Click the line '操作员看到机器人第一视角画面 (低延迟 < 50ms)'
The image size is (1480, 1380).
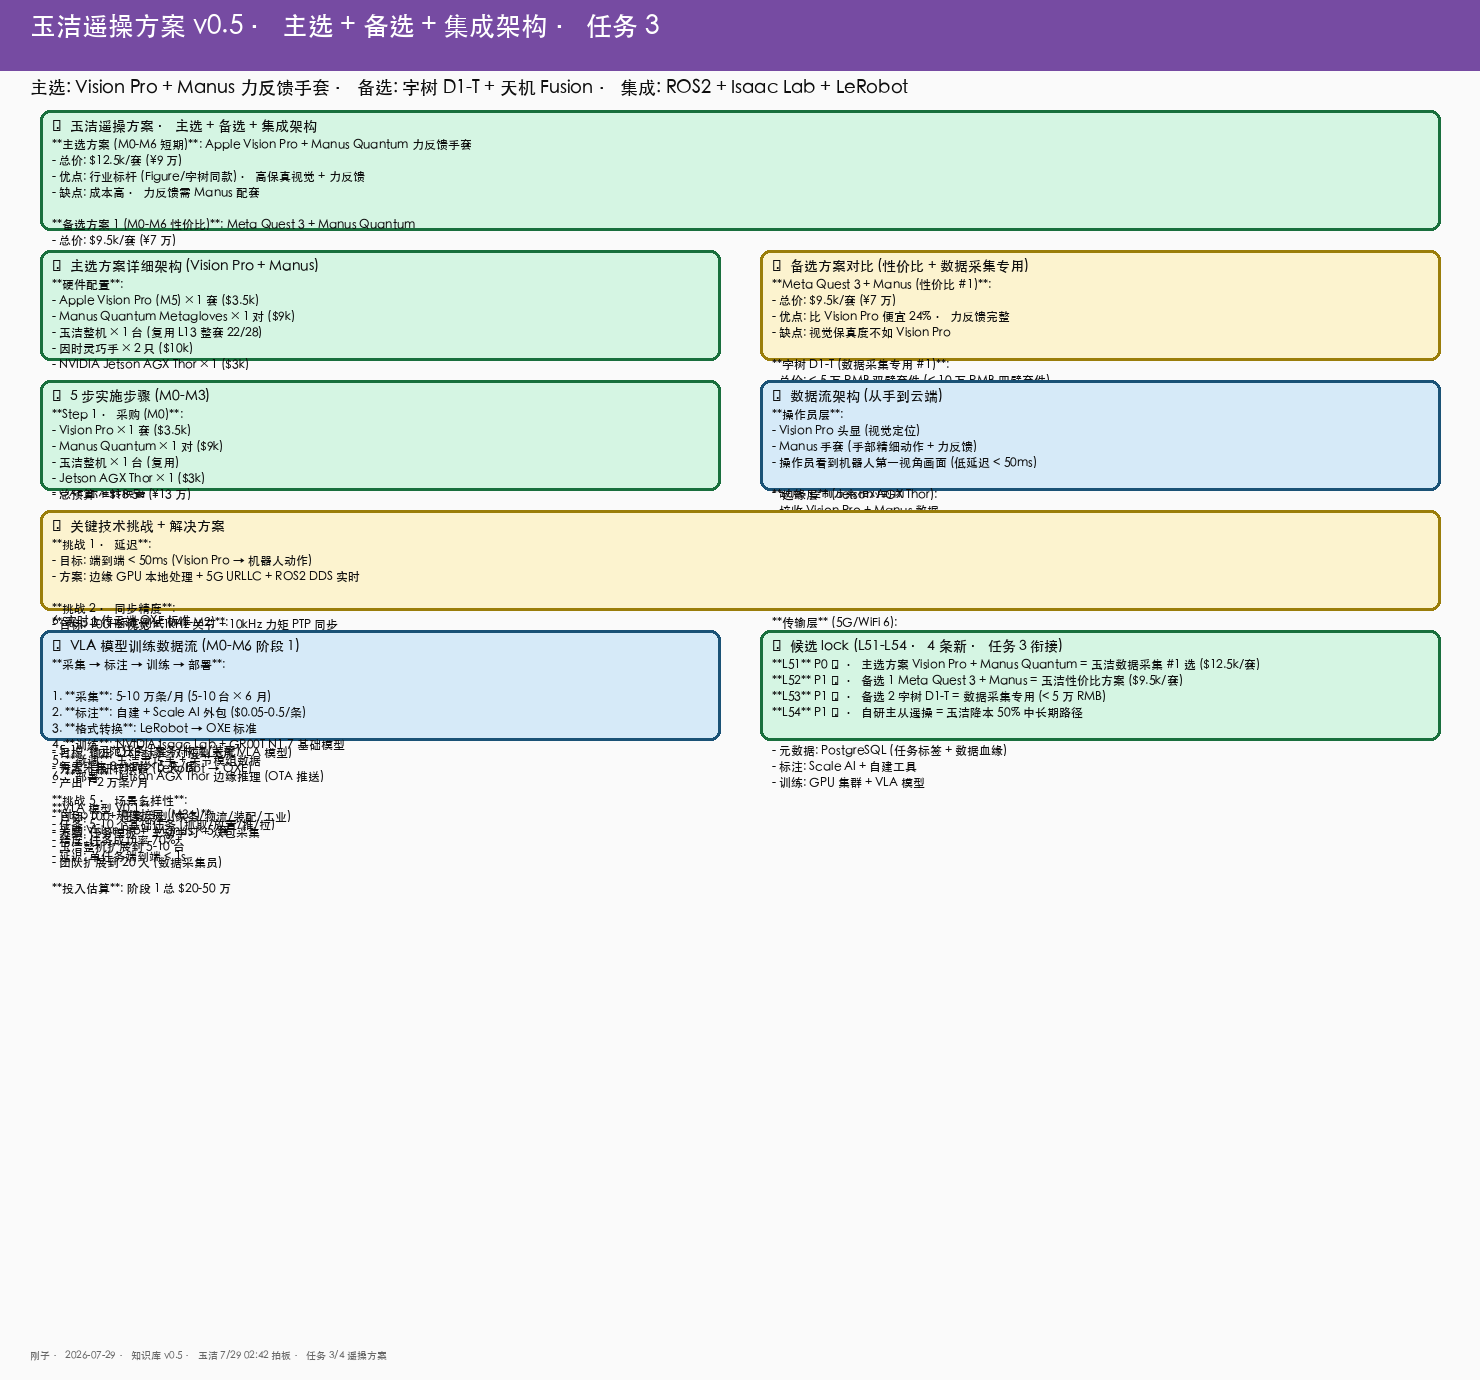coord(904,462)
